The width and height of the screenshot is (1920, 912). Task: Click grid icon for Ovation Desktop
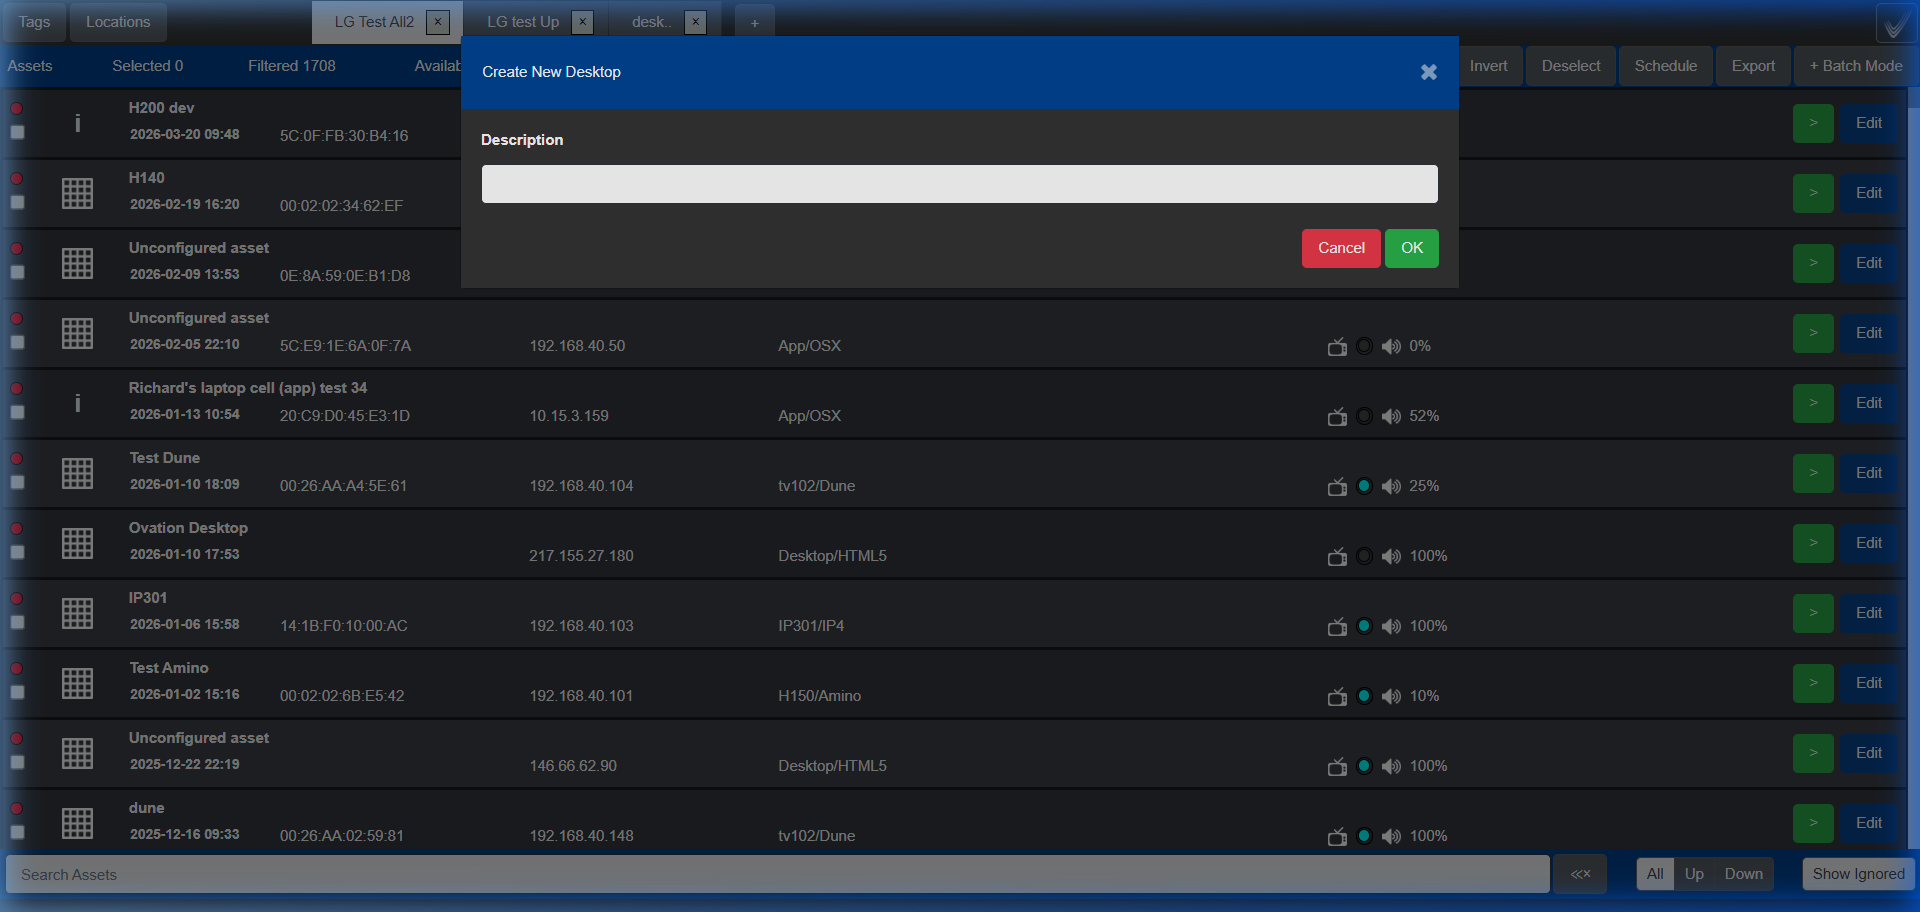point(77,543)
